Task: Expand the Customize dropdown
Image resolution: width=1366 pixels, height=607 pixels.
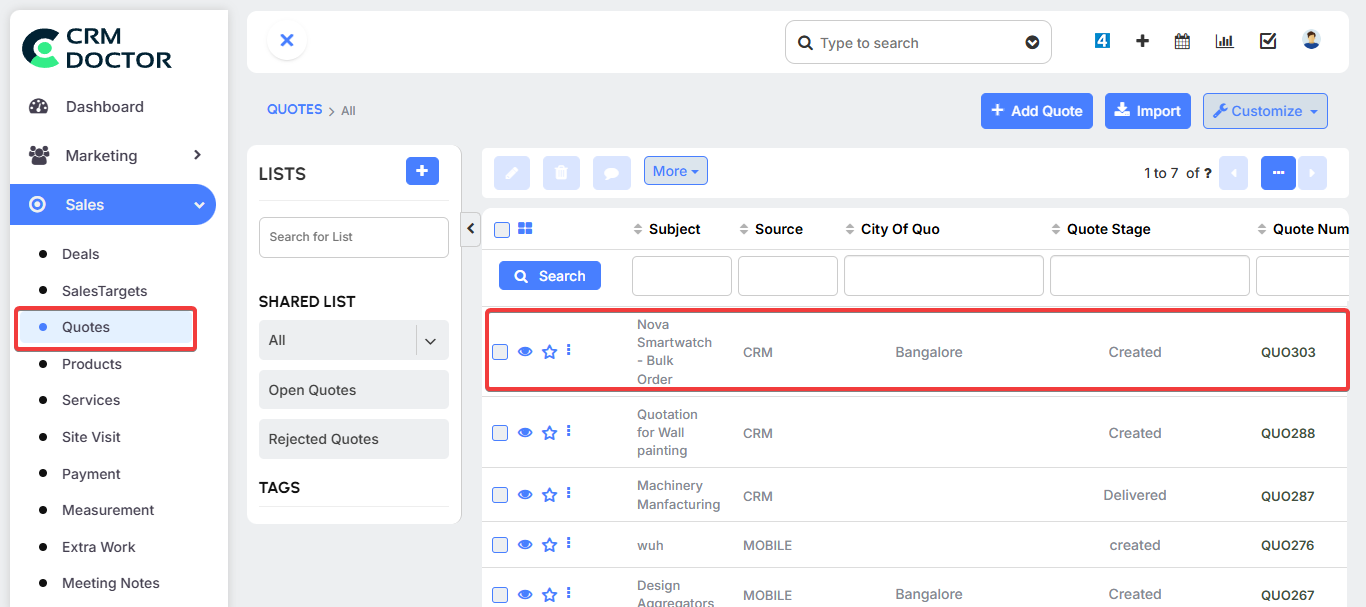Action: (1265, 111)
